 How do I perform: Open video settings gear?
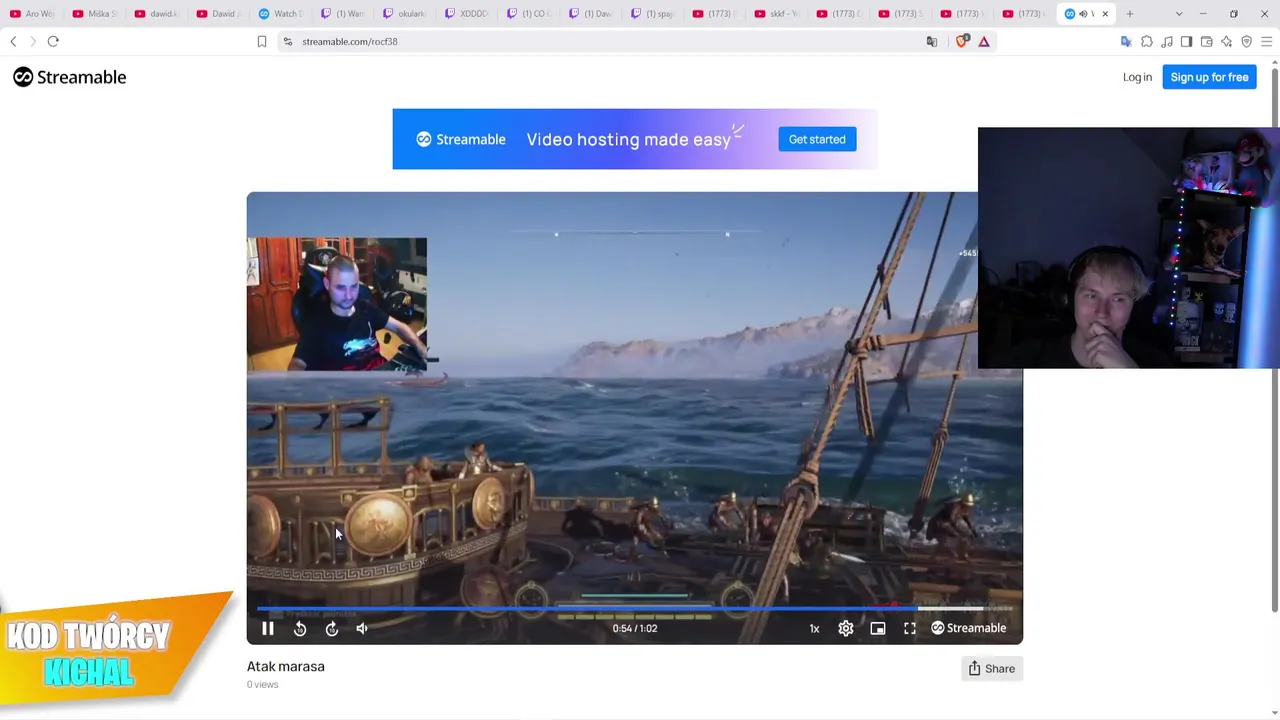tap(846, 628)
